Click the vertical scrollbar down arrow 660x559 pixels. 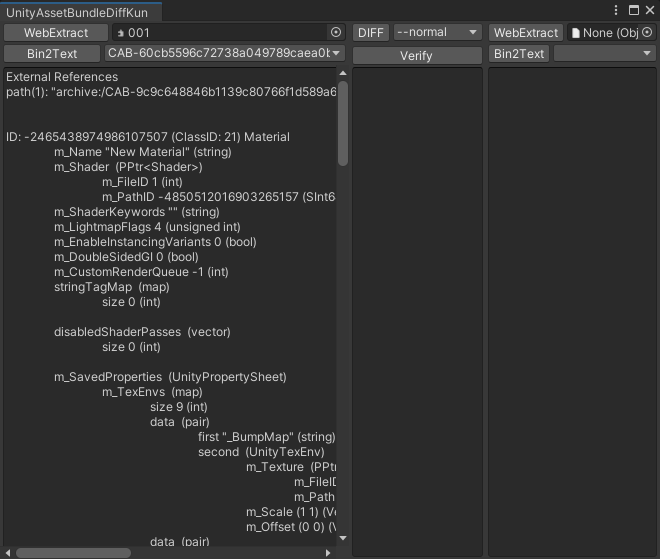pos(343,538)
